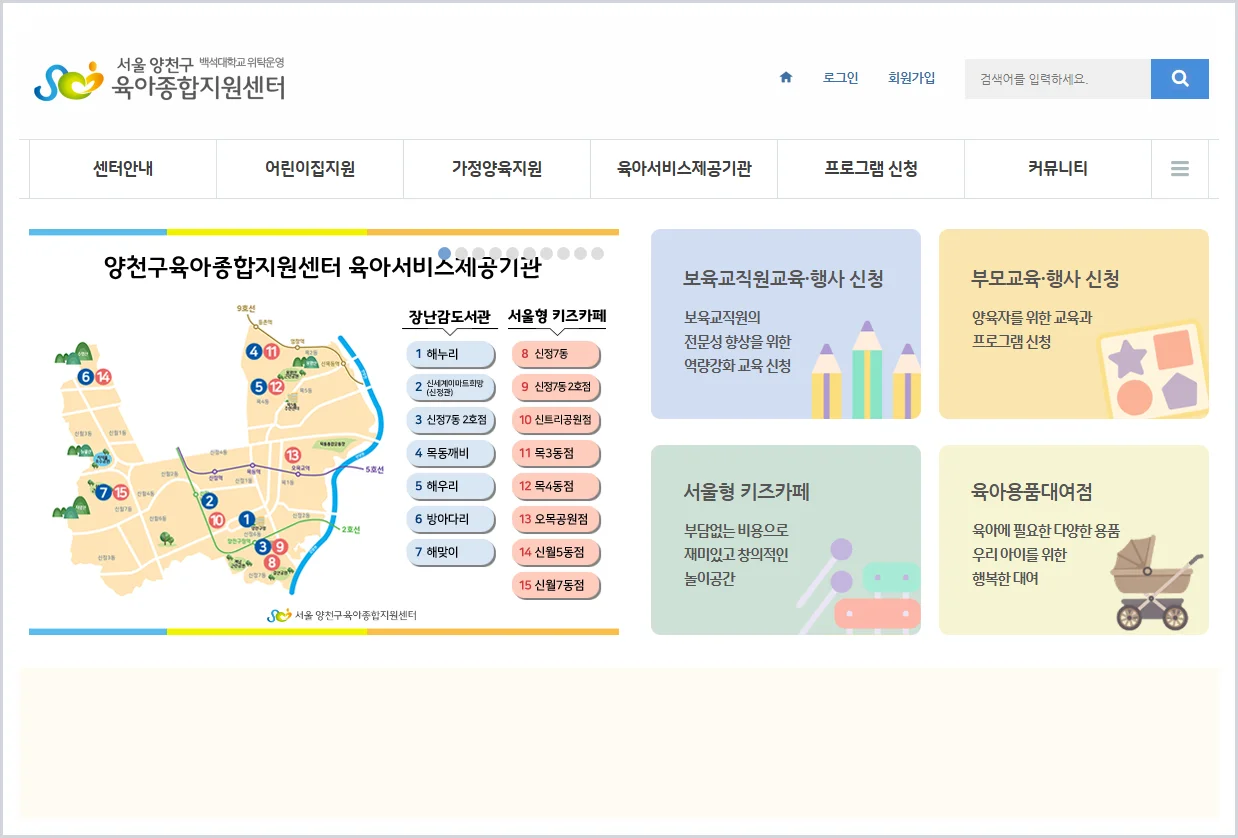
Task: Open the 센터안내 menu
Action: (123, 169)
